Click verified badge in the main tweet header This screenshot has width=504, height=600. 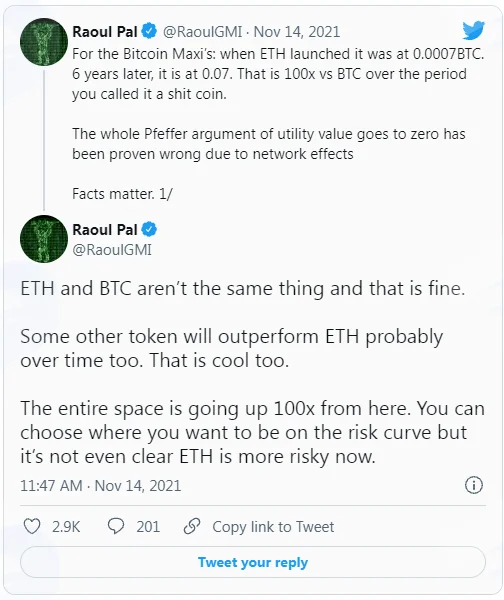click(149, 230)
